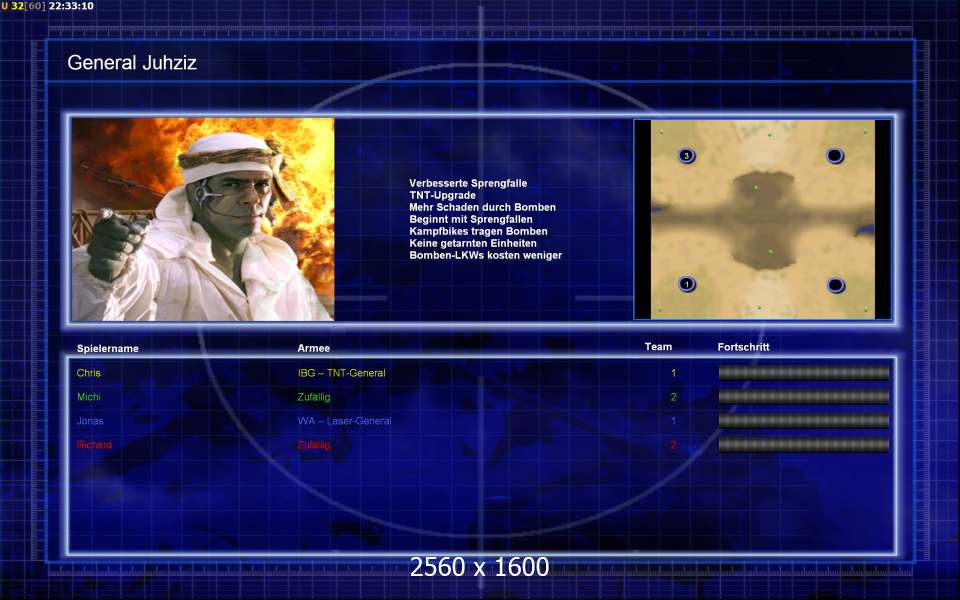
Task: Click IBG – TNT-General army entry
Action: point(342,373)
